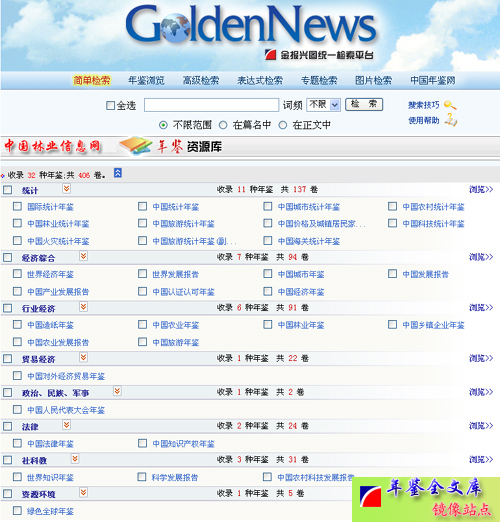Click the 搜索技巧 link
500x522 pixels.
click(424, 105)
